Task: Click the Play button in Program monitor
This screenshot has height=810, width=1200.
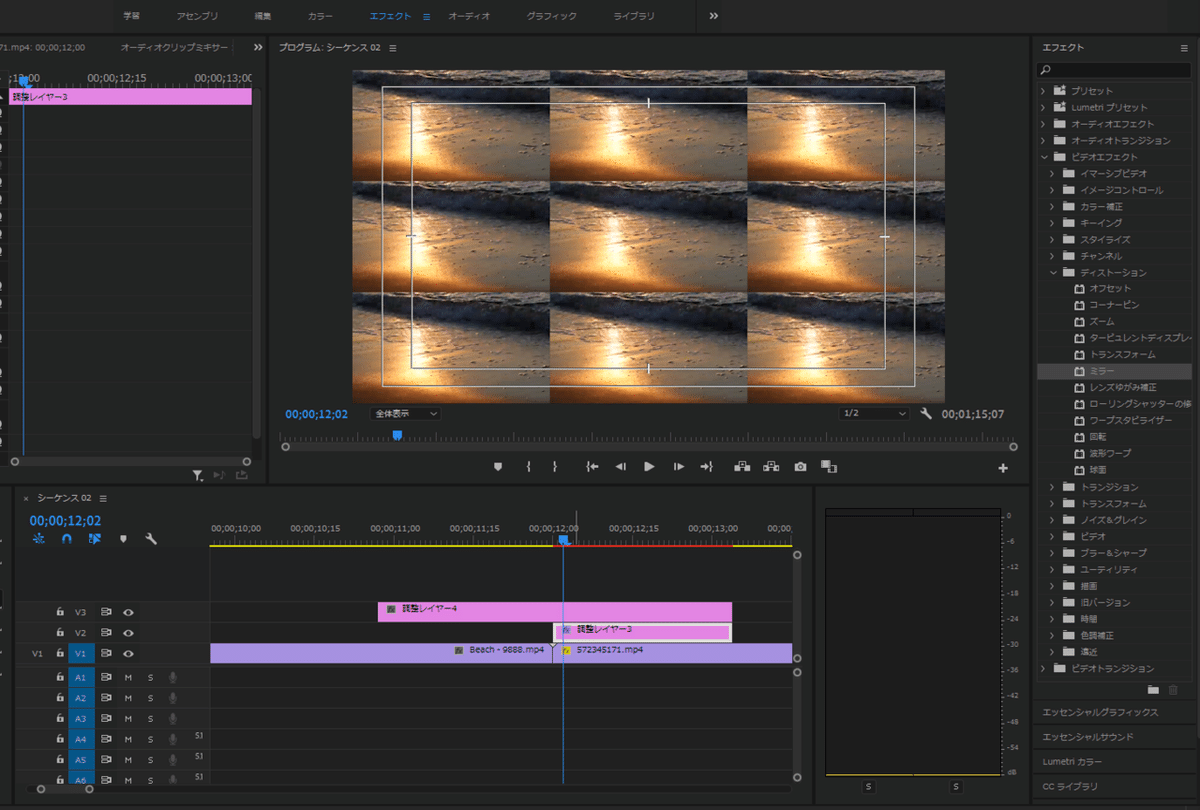Action: coord(649,466)
